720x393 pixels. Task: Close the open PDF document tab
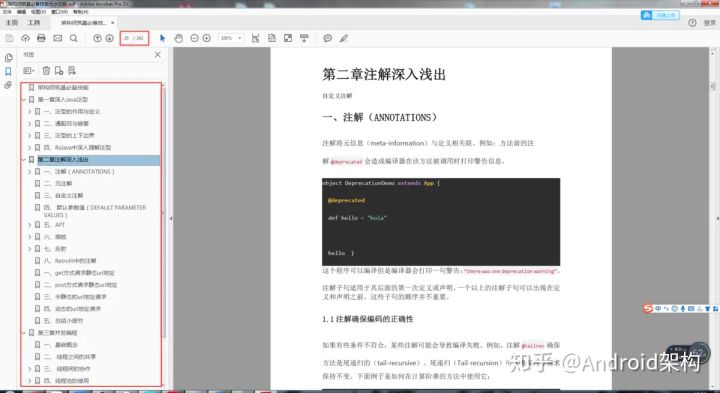(112, 22)
